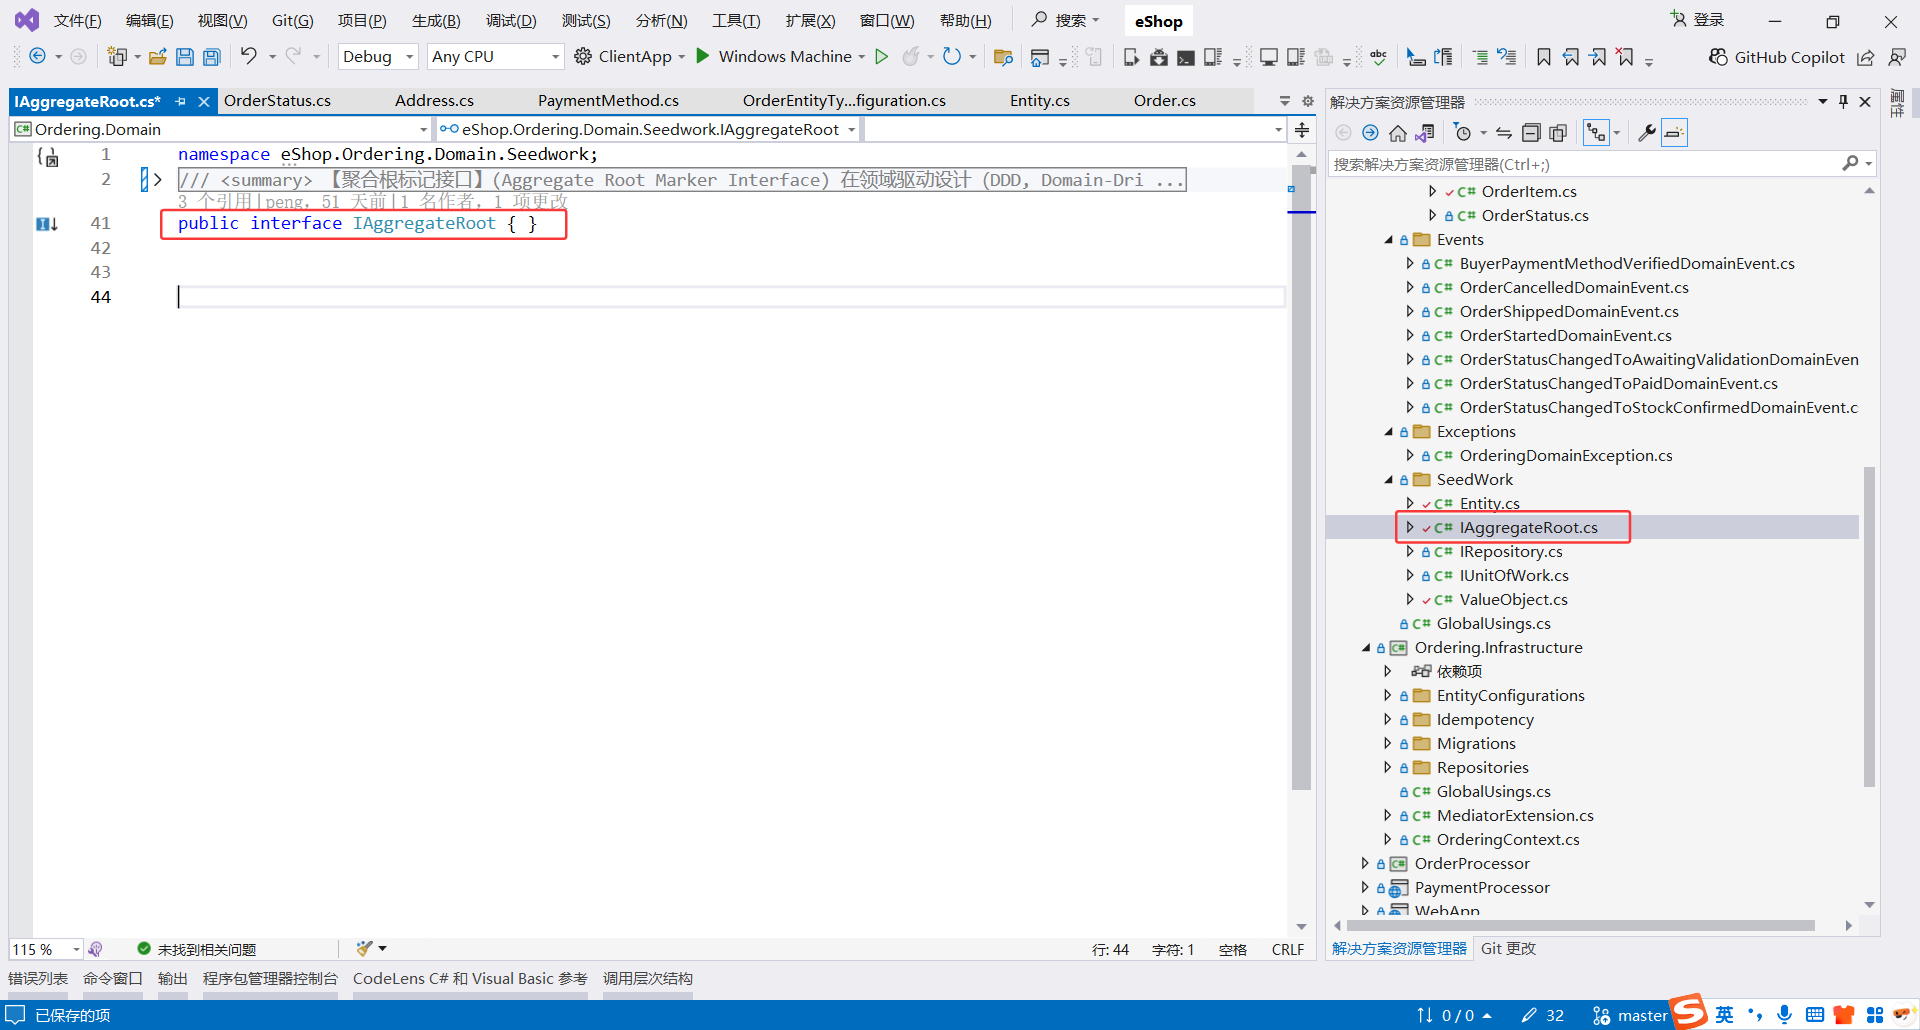Undo the last edit
Viewport: 1920px width, 1030px height.
(248, 56)
